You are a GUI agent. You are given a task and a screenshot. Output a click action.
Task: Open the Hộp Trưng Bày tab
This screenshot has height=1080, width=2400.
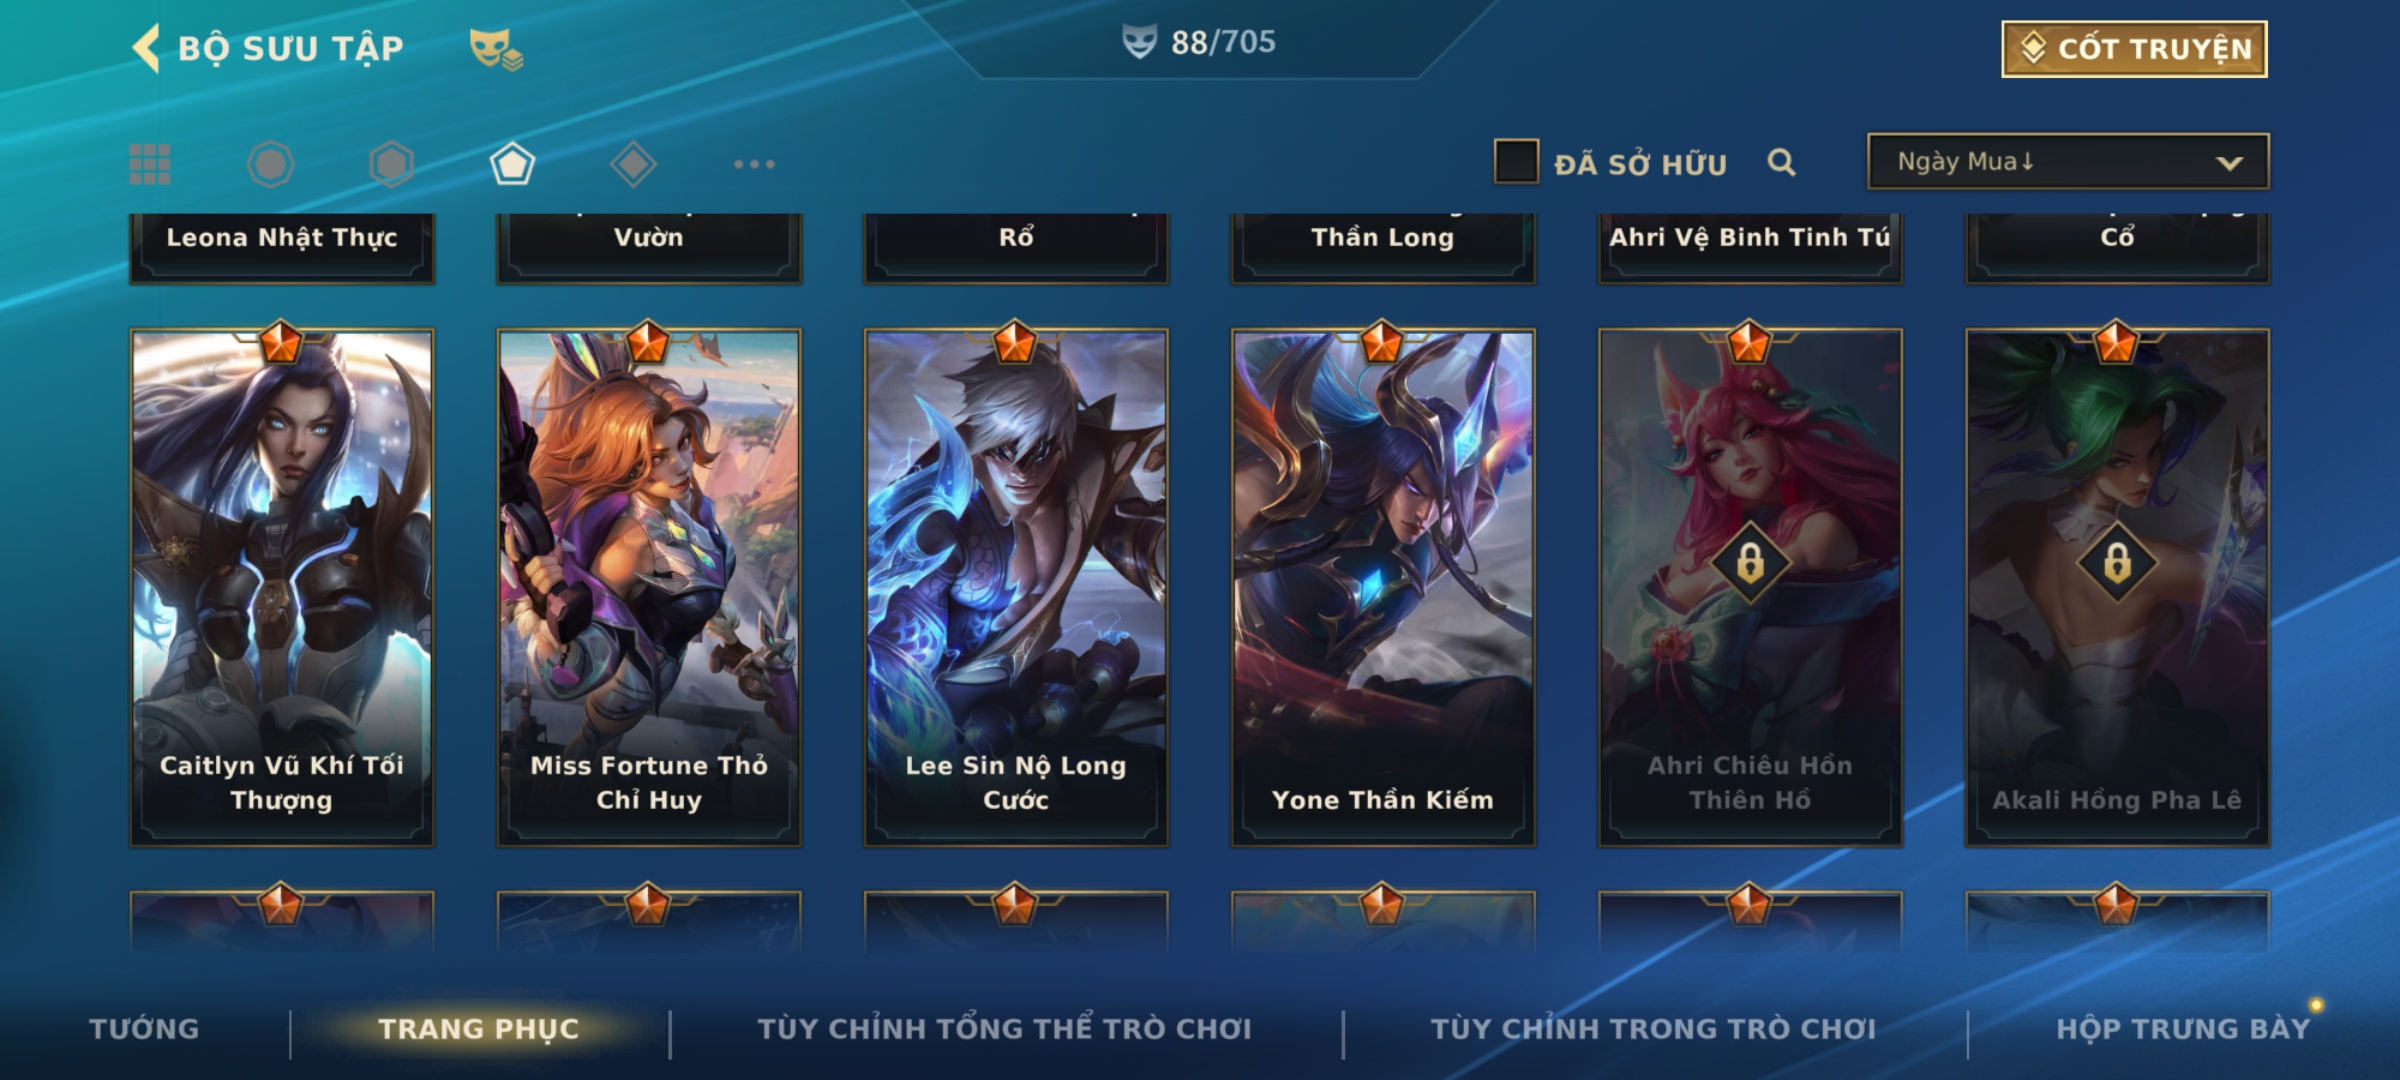[2183, 1029]
